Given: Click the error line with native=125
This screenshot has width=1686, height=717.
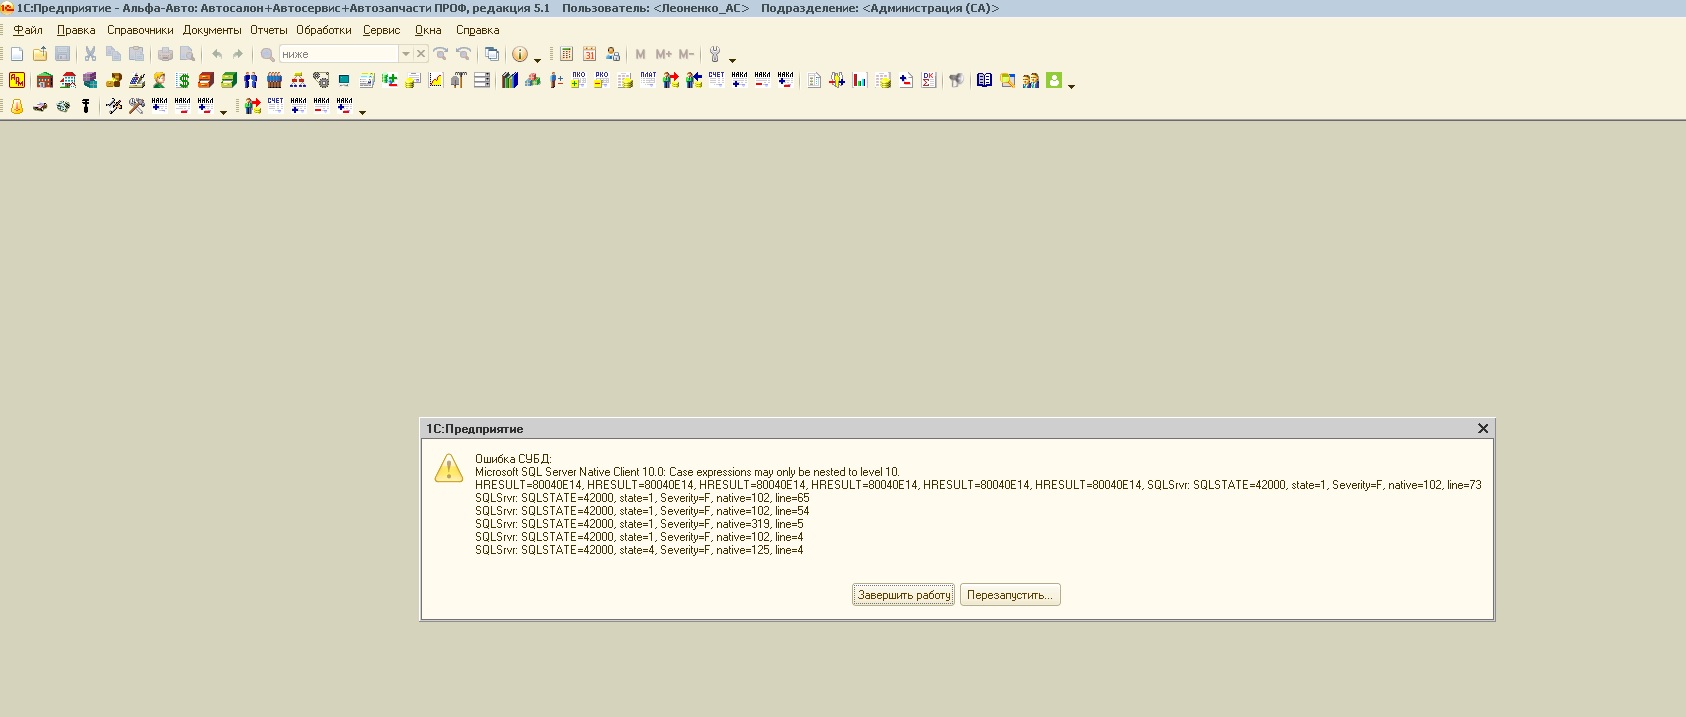Looking at the screenshot, I should coord(639,550).
